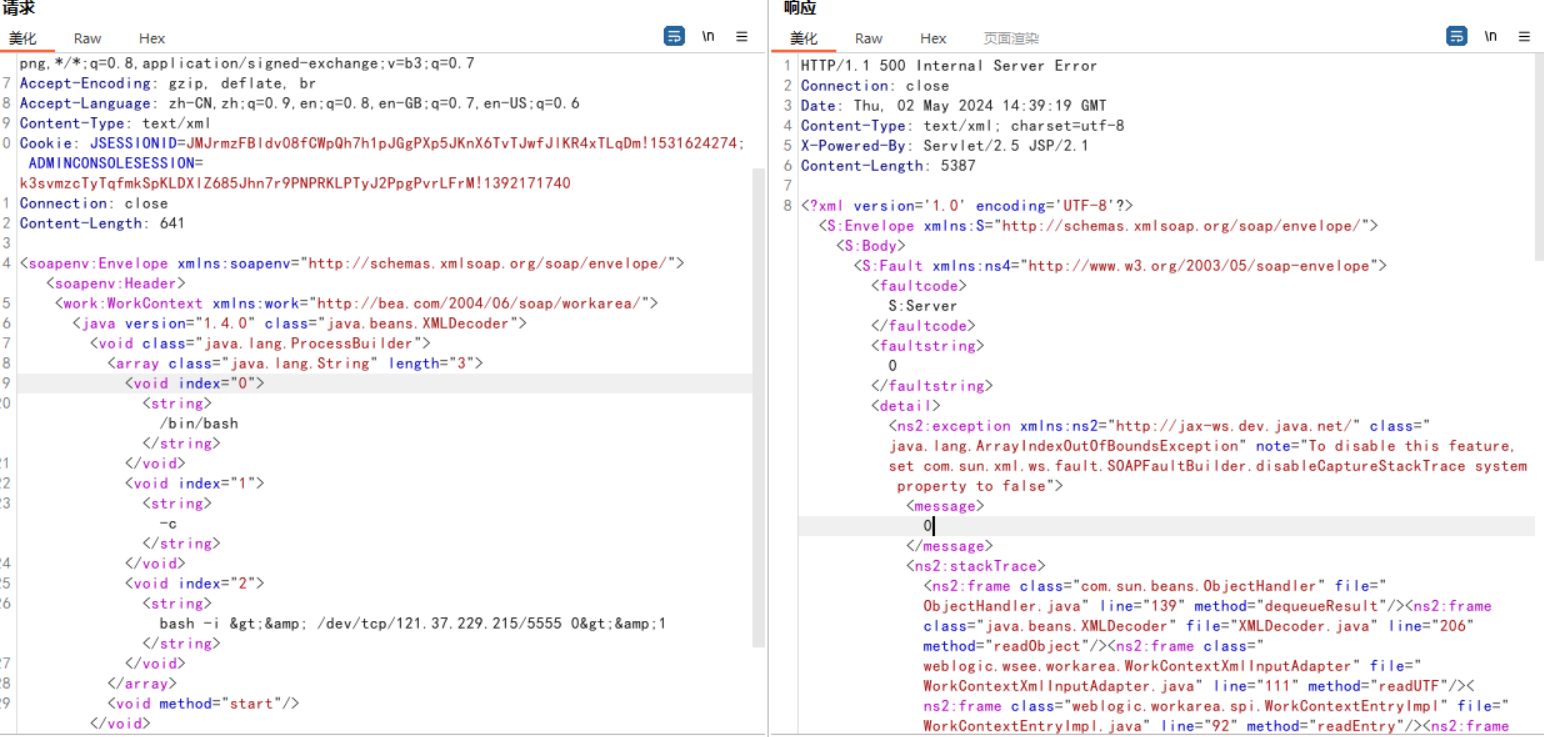The image size is (1544, 737).
Task: Open the 页面渲染 render tab
Action: [x=1011, y=38]
